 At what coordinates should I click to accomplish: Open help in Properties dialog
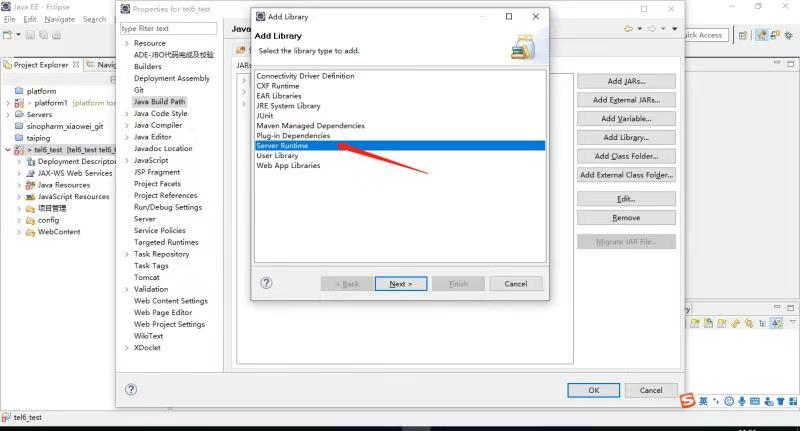pyautogui.click(x=131, y=390)
